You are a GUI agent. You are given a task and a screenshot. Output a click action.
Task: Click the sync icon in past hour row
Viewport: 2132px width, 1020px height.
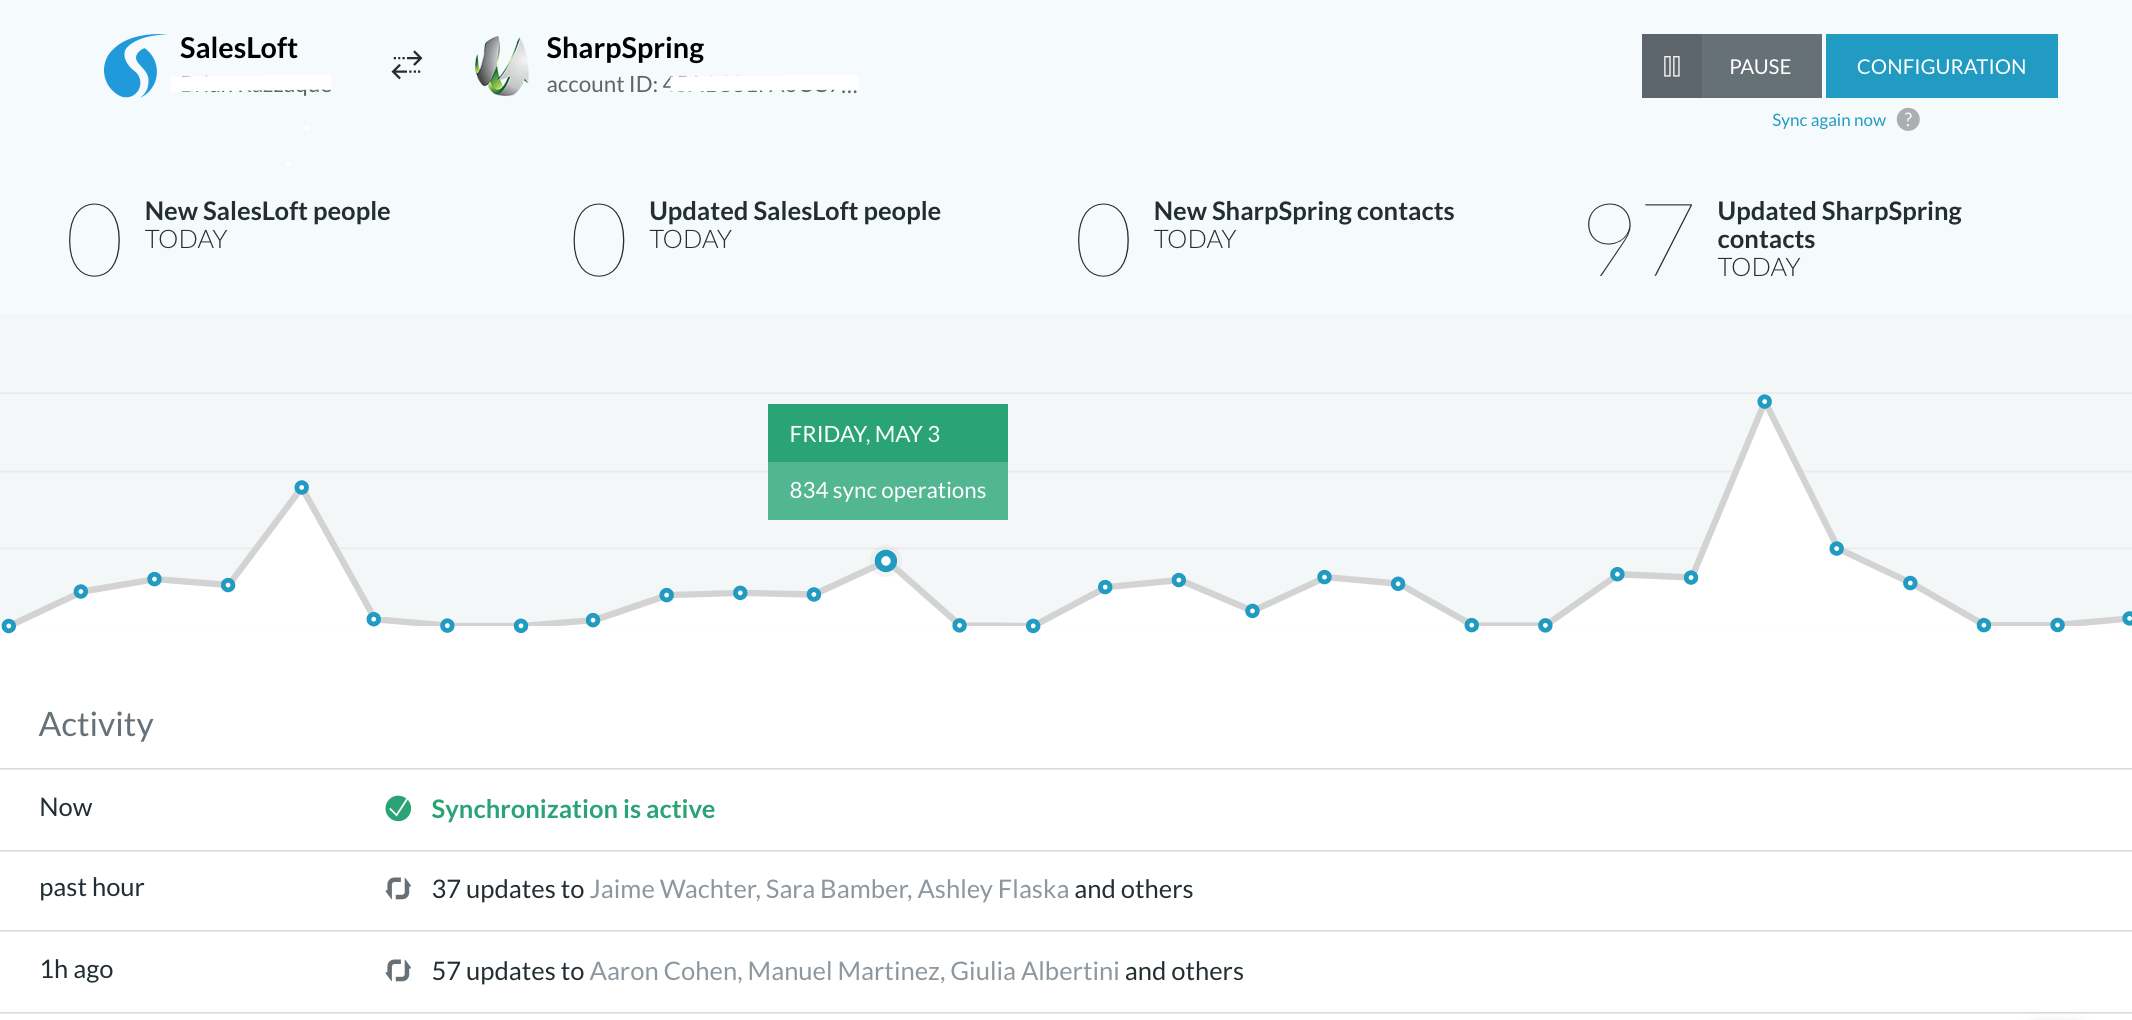[398, 888]
